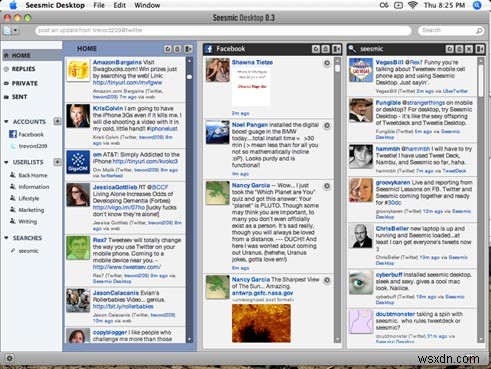
Task: Toggle notifications bell in HOME column
Action: click(178, 49)
